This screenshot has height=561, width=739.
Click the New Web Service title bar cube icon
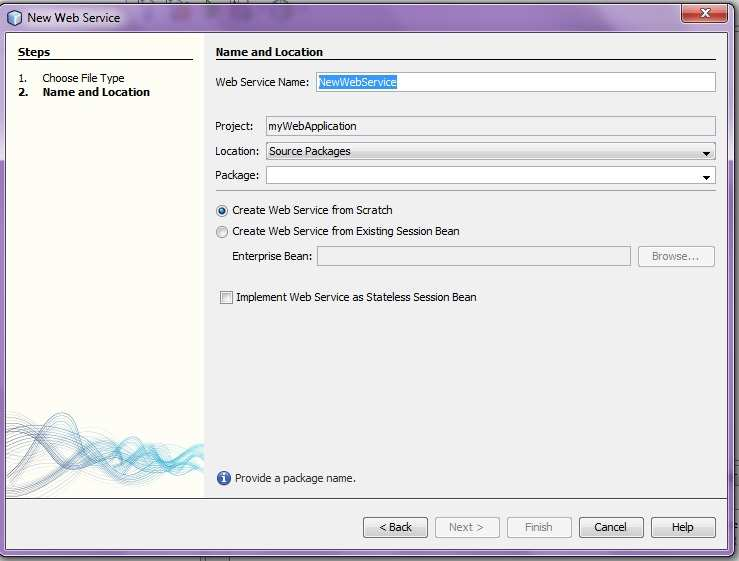click(14, 18)
